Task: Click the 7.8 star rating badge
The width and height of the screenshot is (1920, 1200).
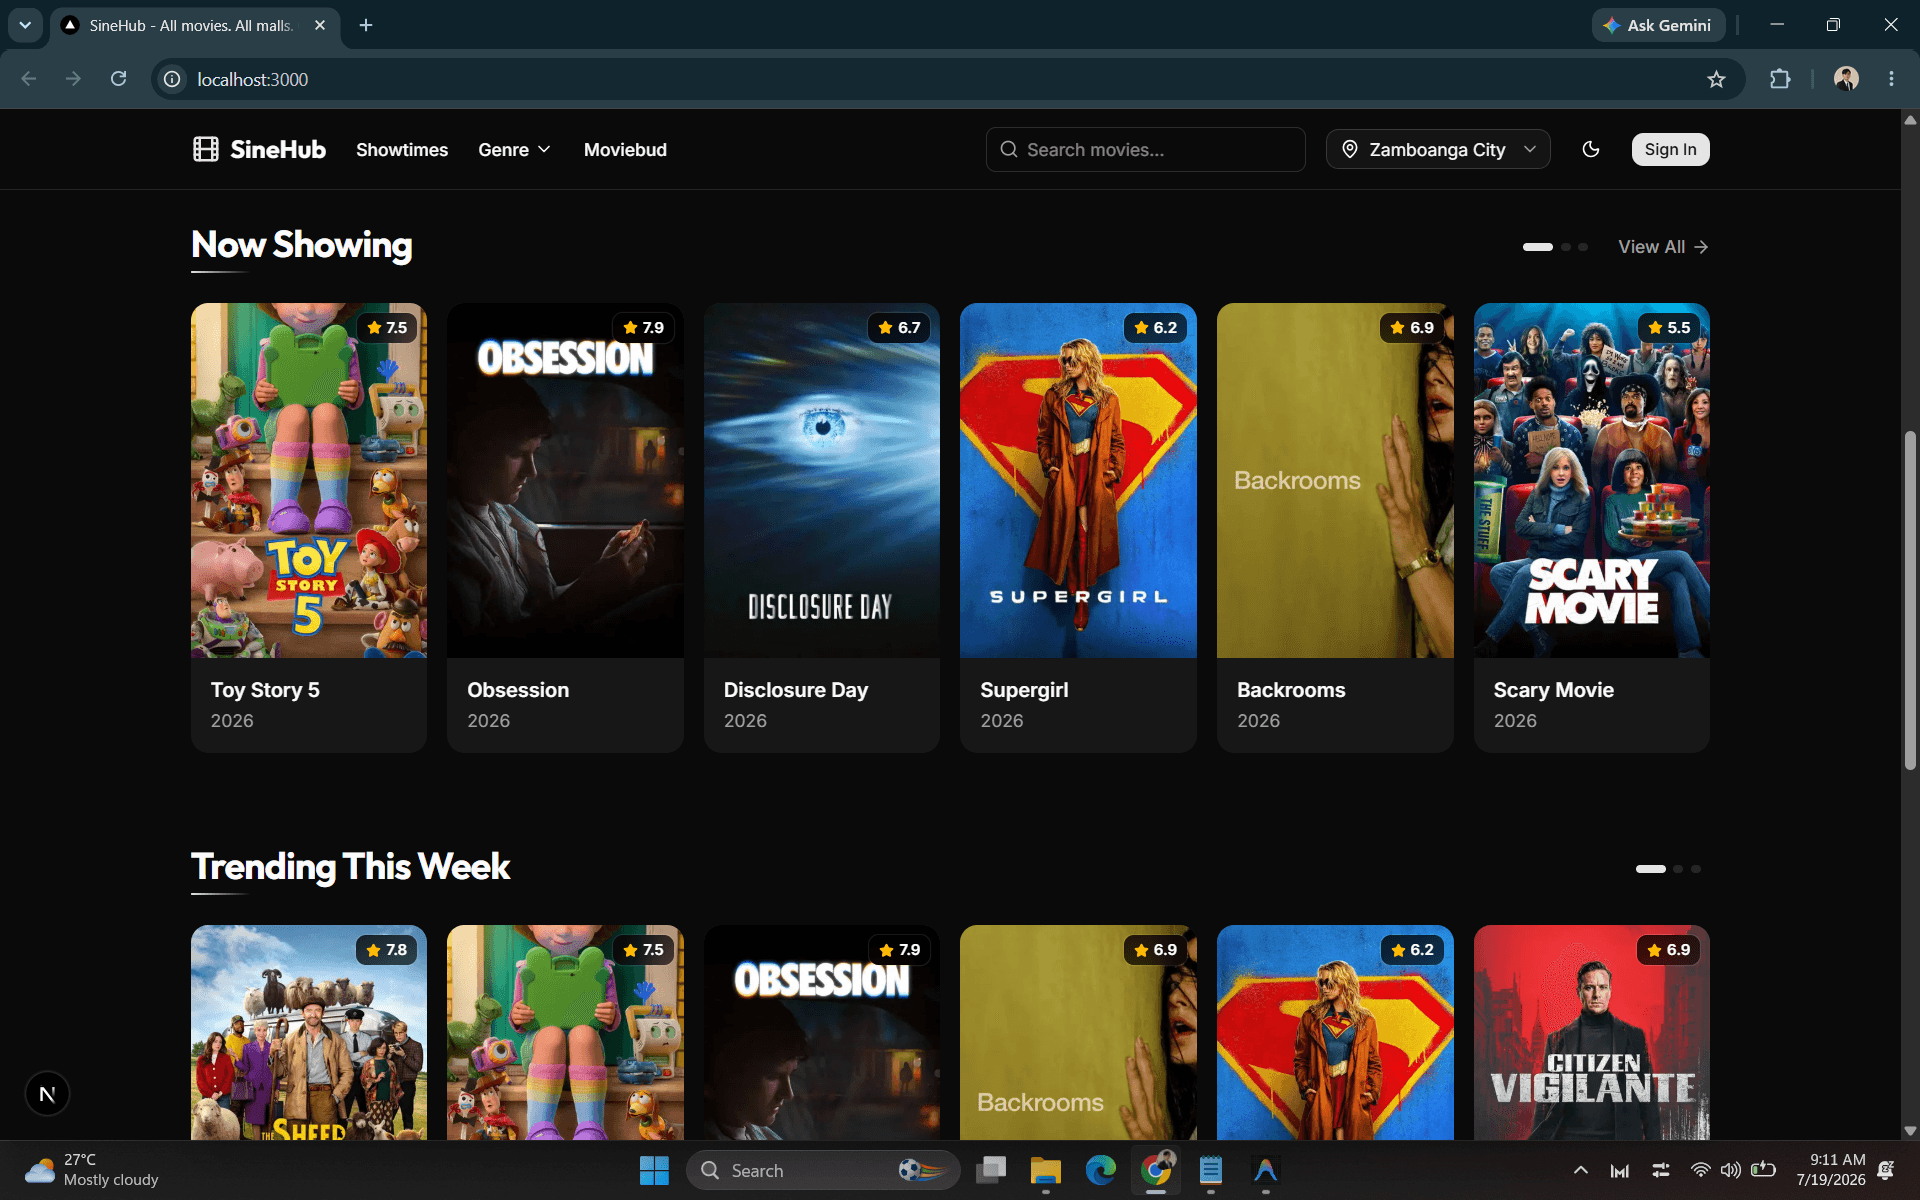Action: click(387, 950)
